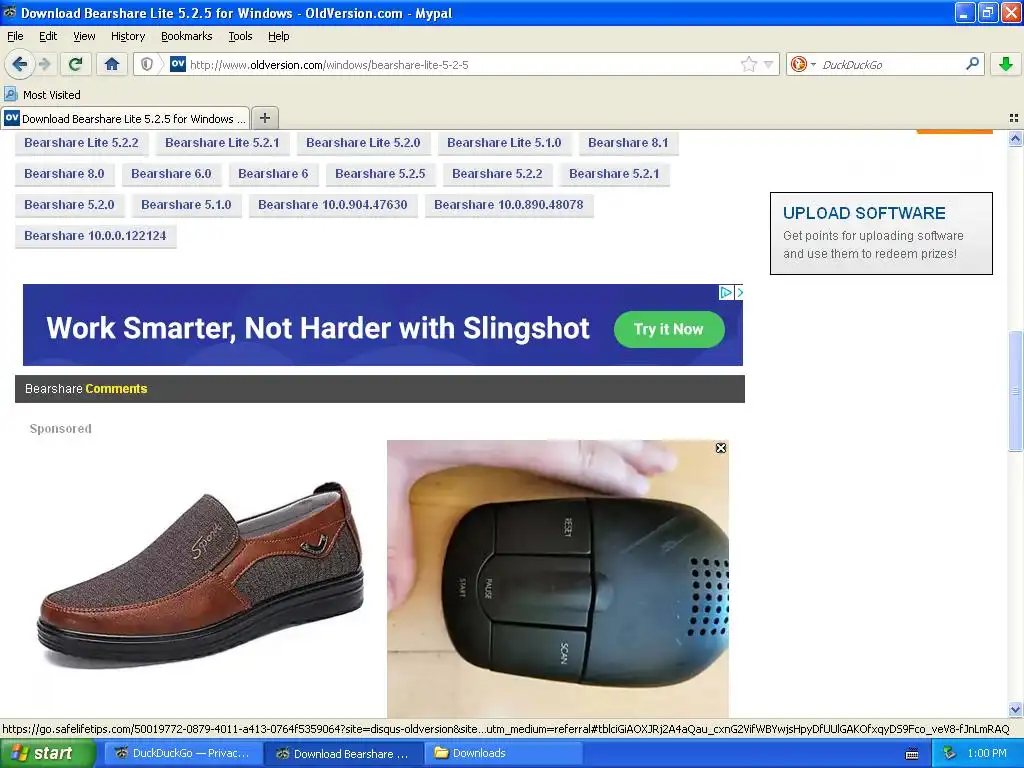Screen dimensions: 1024x768
Task: Click the 1:00 PM taskbar clock
Action: tap(987, 753)
